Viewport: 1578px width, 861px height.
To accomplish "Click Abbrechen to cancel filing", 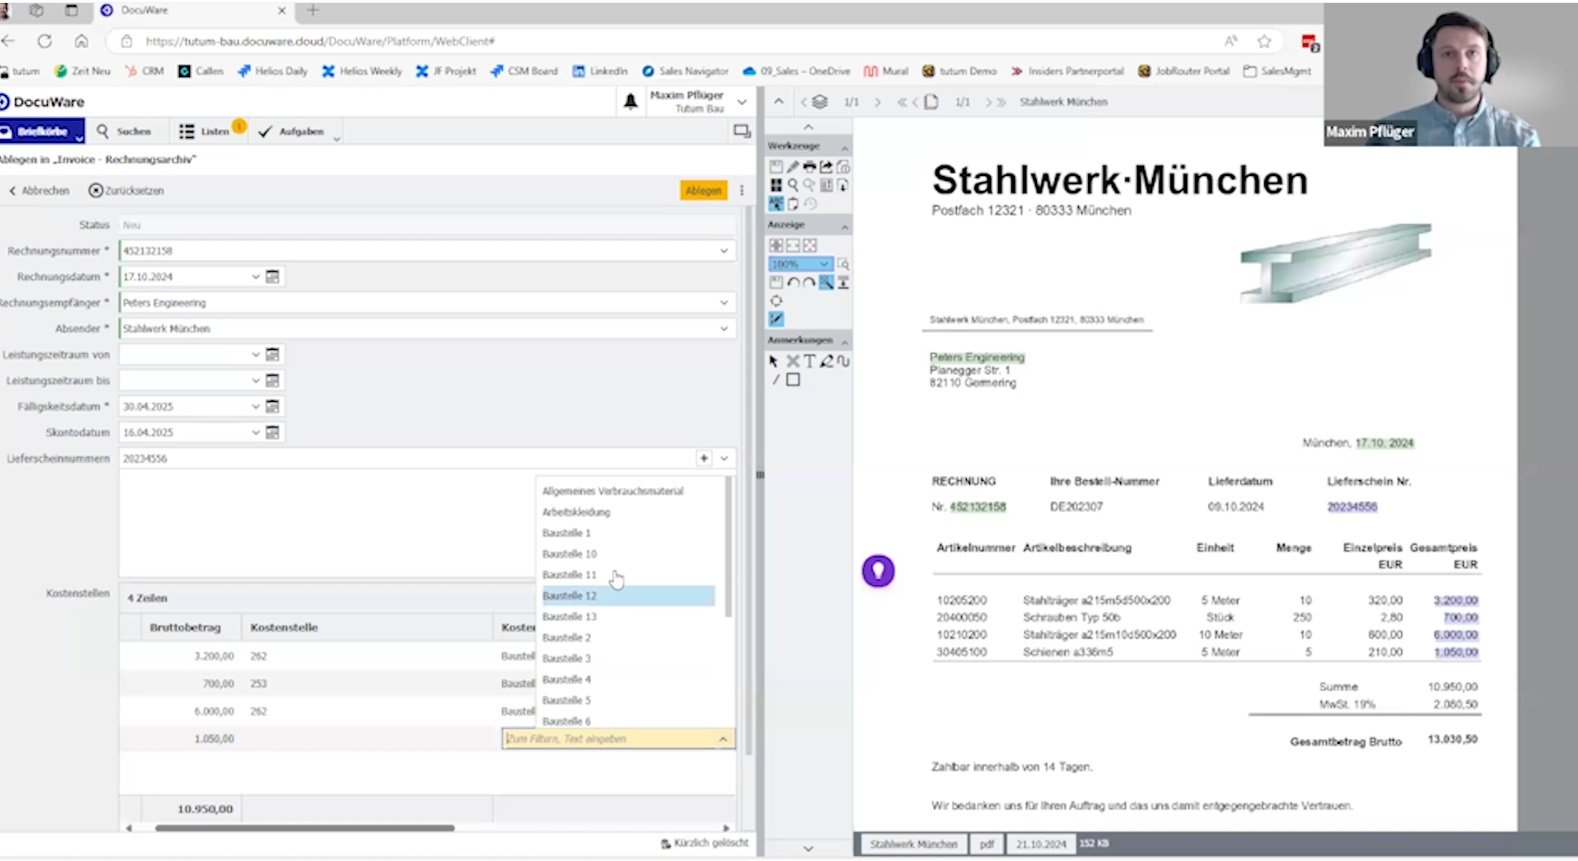I will tap(39, 190).
